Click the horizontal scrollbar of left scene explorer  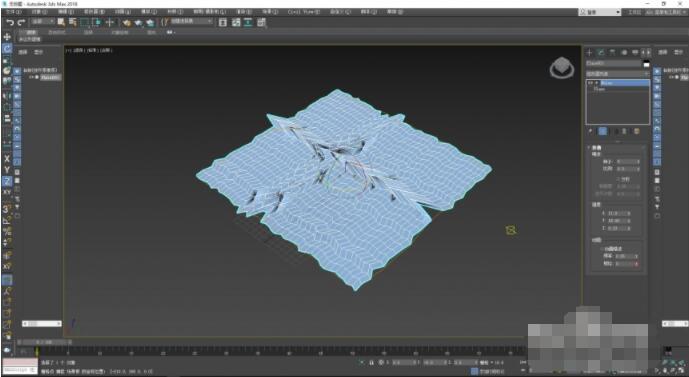click(x=42, y=323)
